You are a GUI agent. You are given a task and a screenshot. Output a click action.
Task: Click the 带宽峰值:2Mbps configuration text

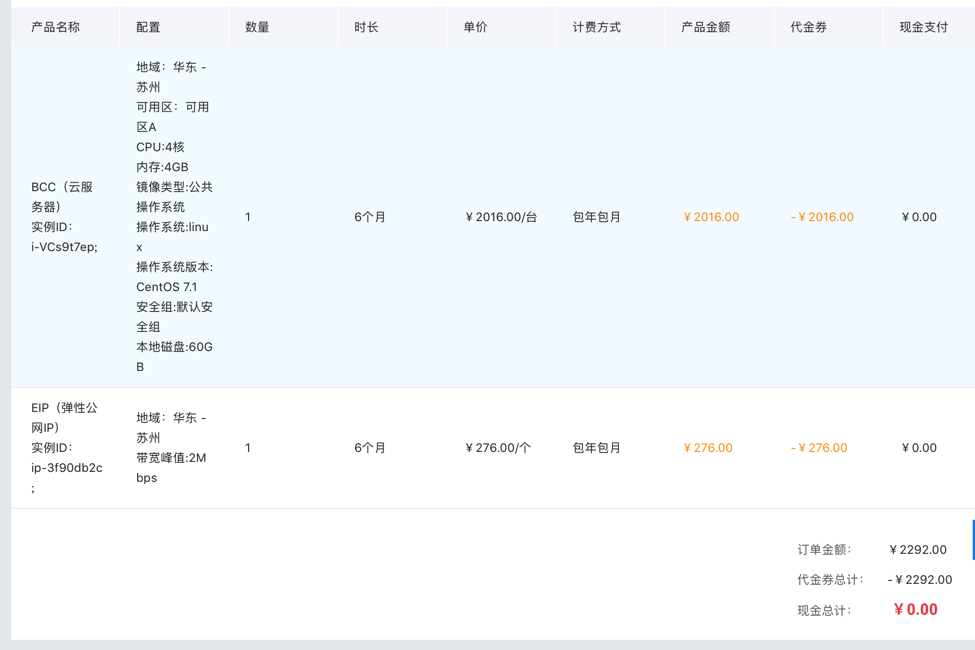pos(171,468)
